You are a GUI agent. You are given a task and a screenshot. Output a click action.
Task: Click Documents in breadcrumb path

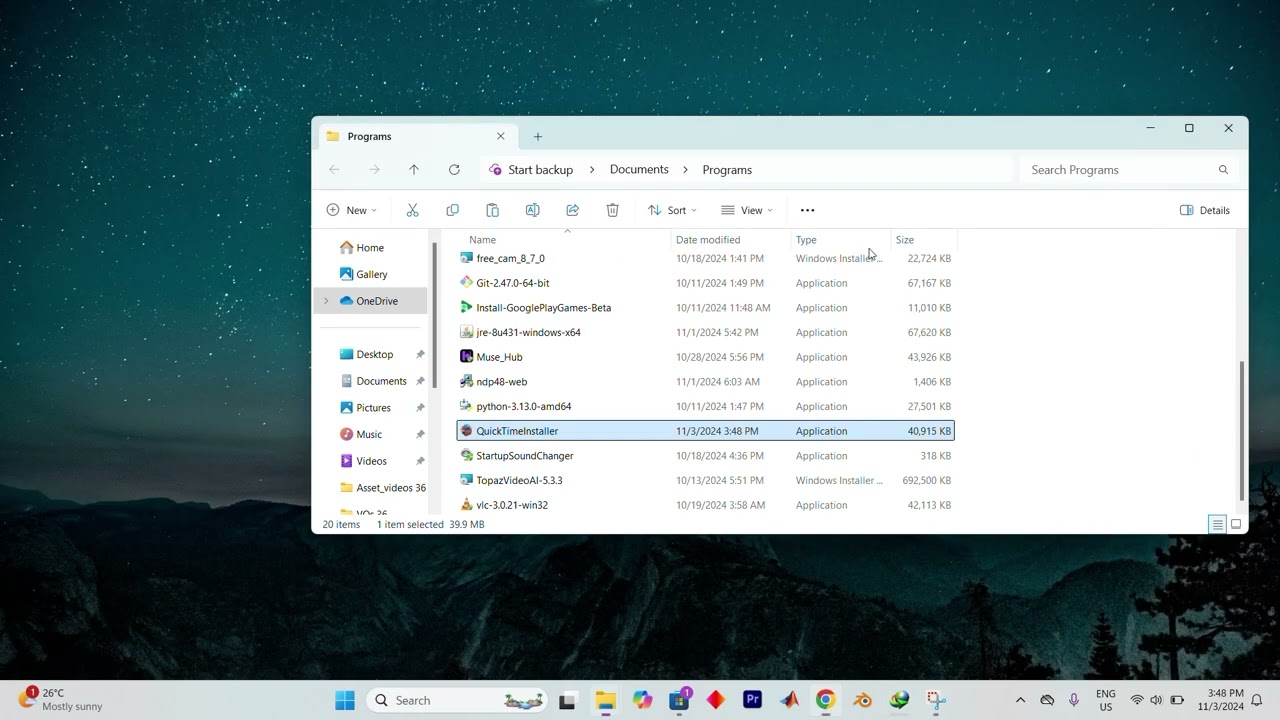tap(639, 170)
